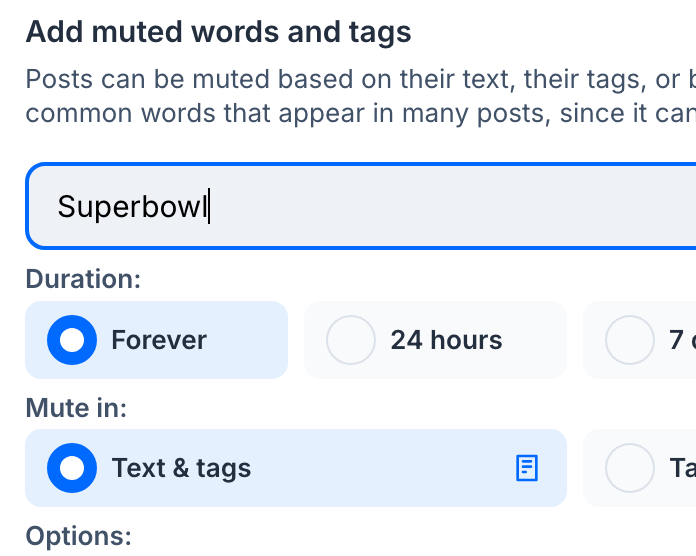Select the Forever duration radio button

[x=72, y=340]
